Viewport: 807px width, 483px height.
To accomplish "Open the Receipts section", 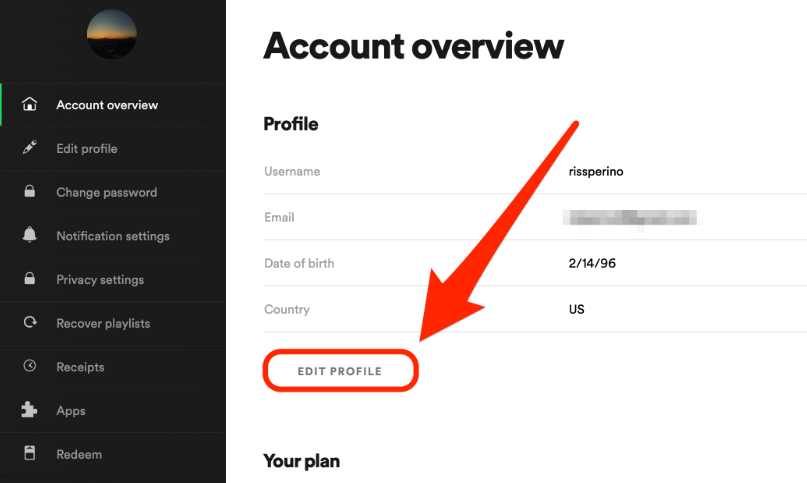I will click(113, 367).
